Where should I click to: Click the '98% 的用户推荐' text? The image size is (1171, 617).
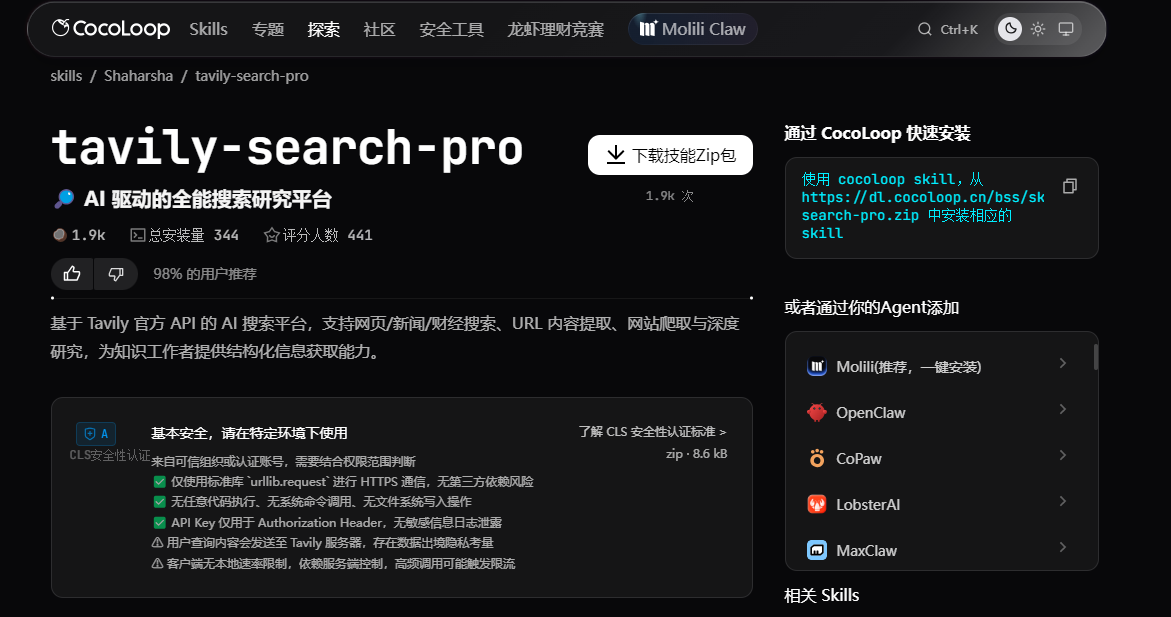tap(205, 274)
